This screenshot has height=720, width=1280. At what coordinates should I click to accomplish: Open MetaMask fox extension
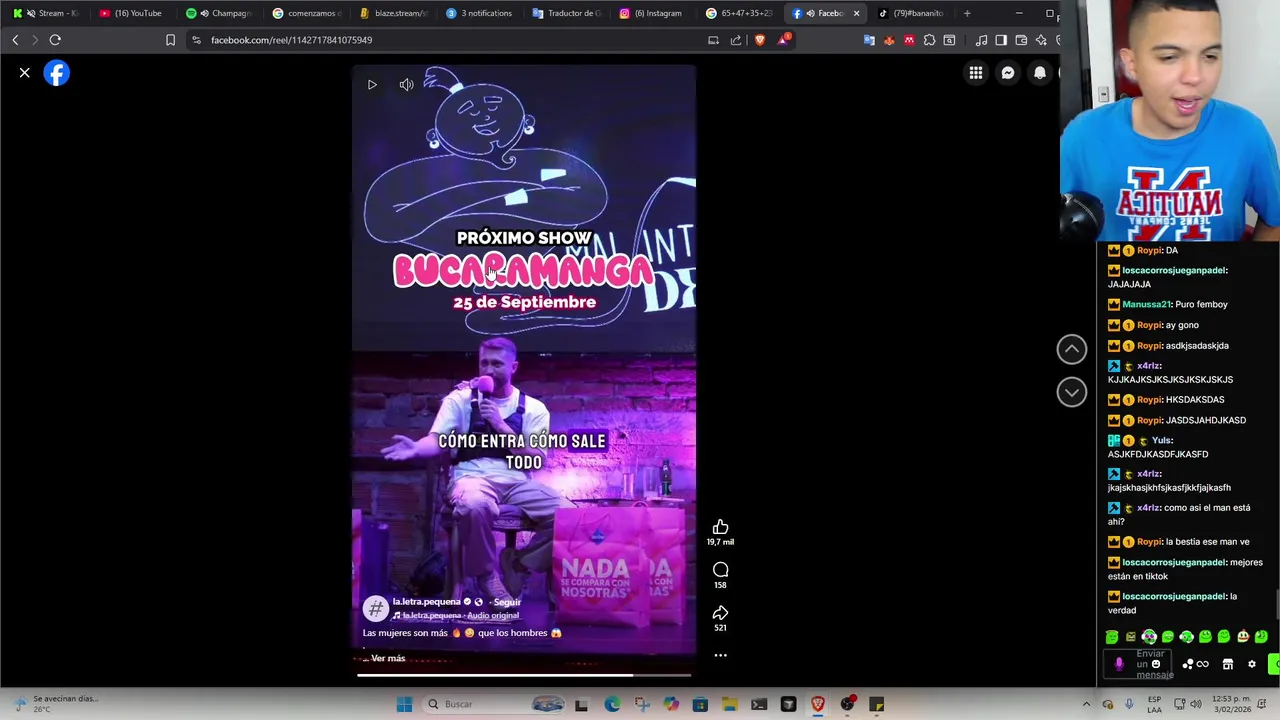(x=889, y=40)
